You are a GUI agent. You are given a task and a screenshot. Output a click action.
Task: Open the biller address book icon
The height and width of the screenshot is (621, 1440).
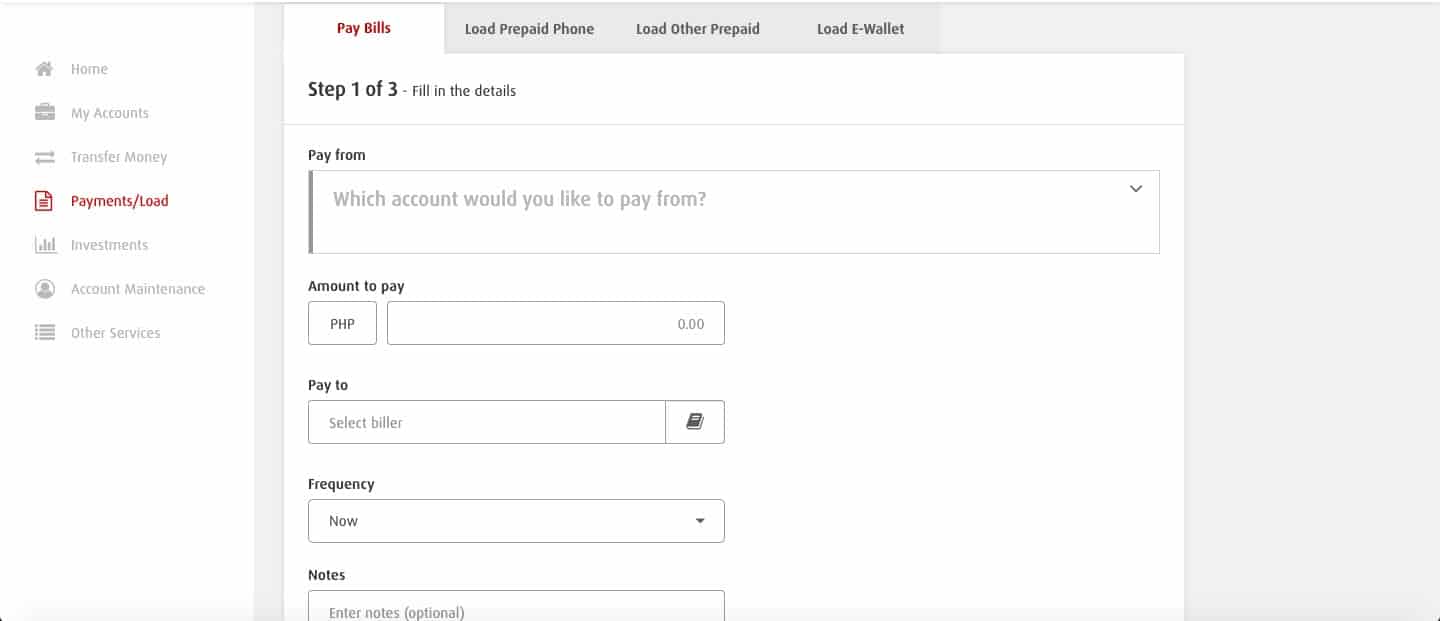tap(694, 422)
